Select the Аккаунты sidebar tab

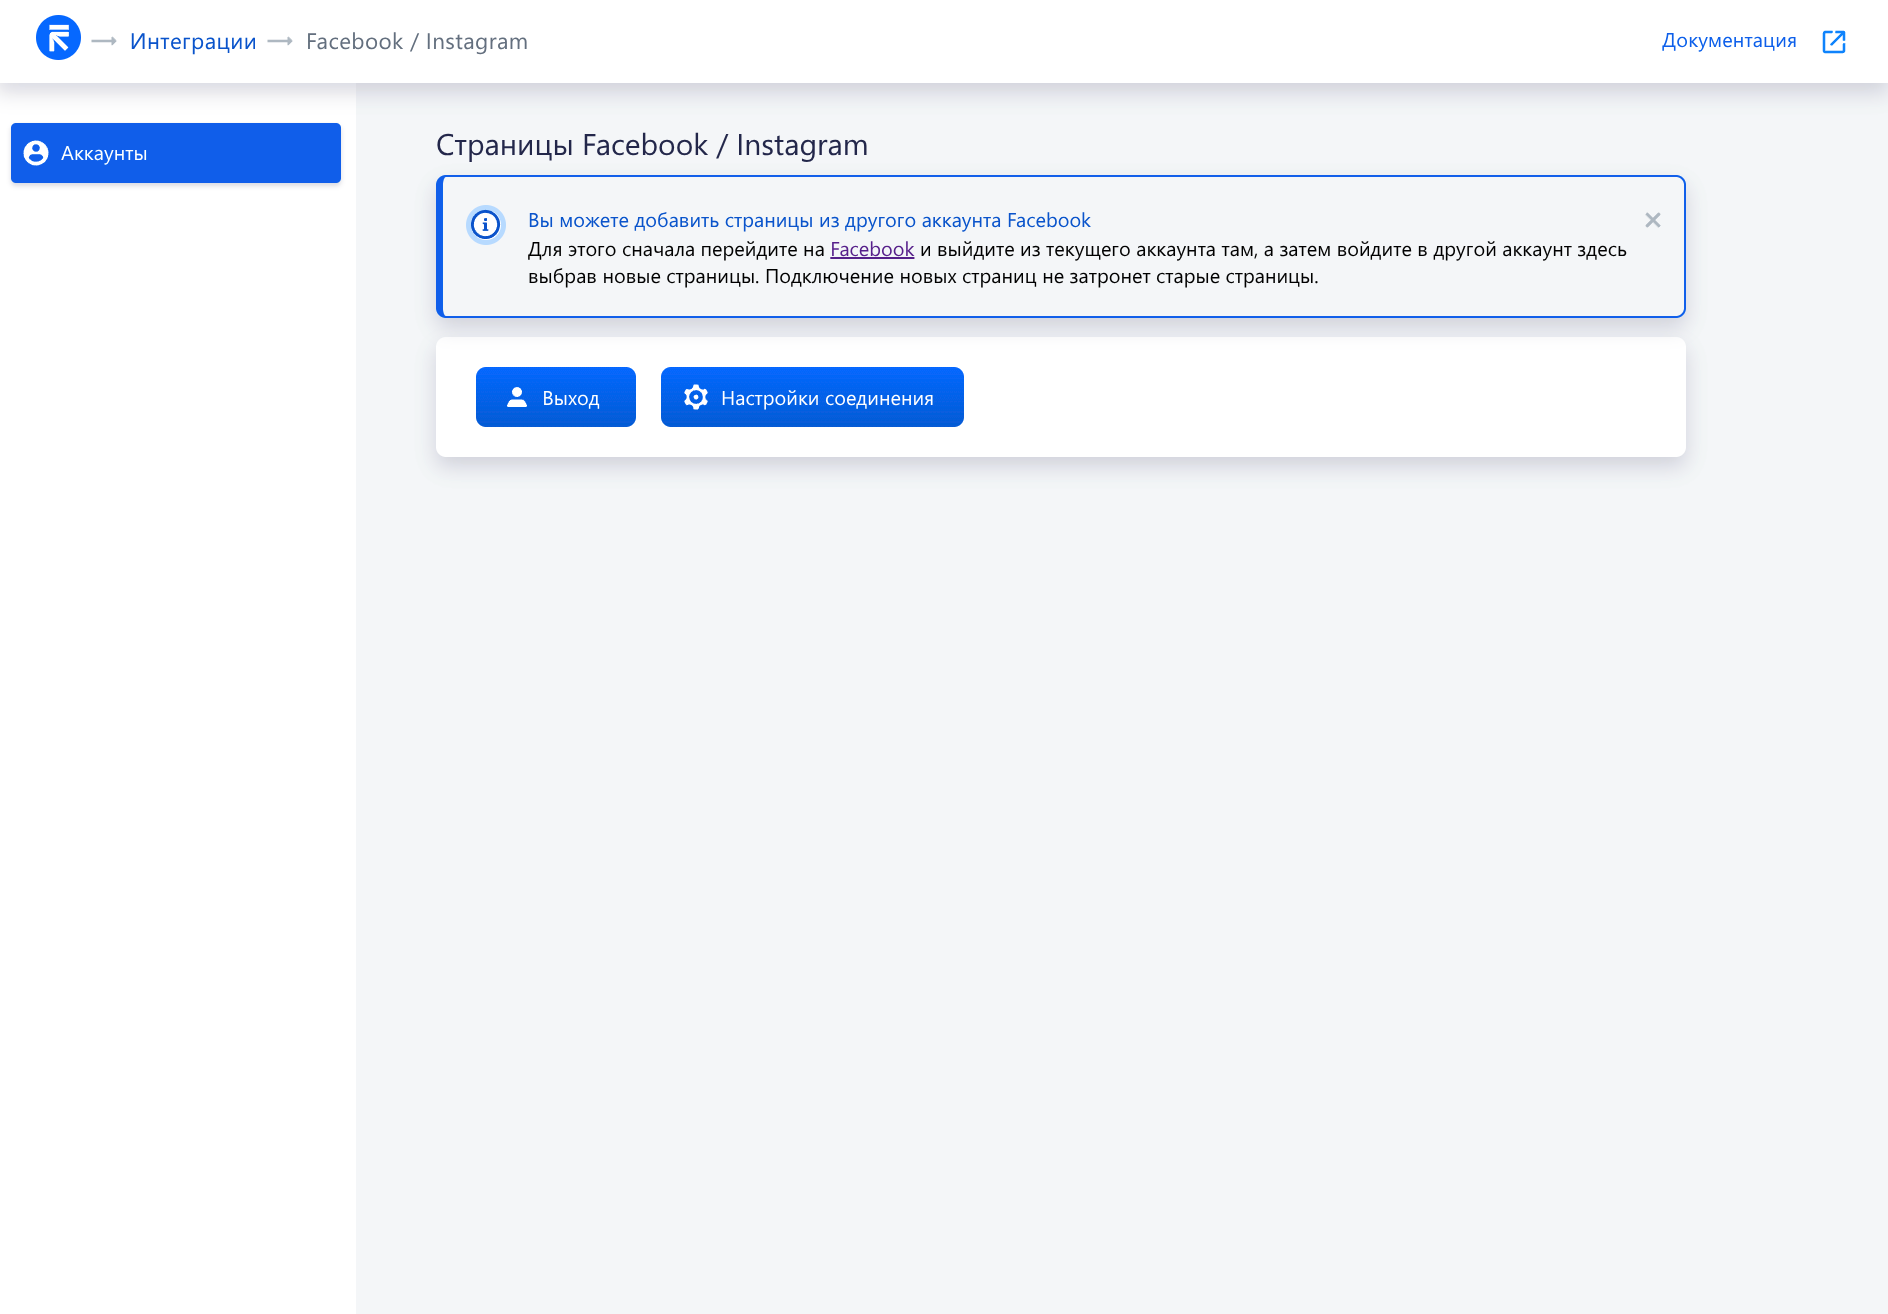coord(176,153)
